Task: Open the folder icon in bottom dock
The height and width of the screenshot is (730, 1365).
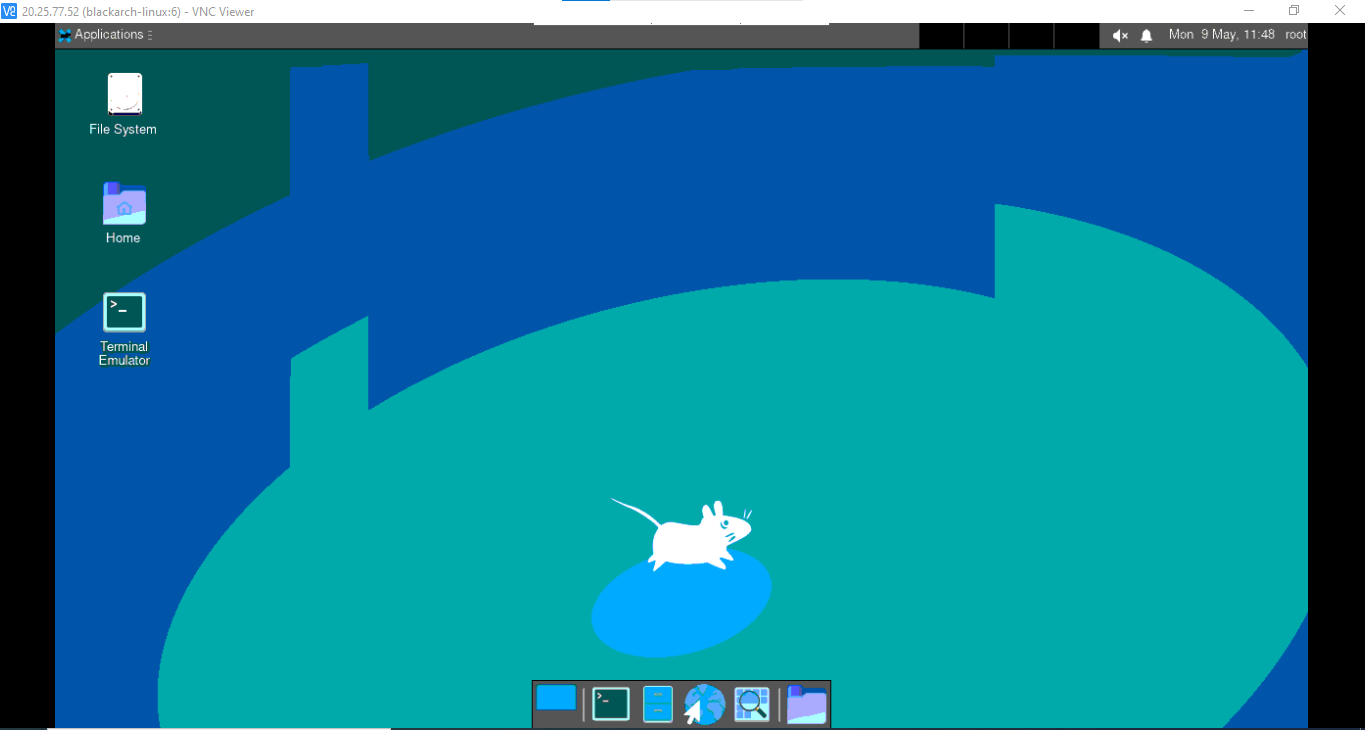Action: tap(806, 704)
